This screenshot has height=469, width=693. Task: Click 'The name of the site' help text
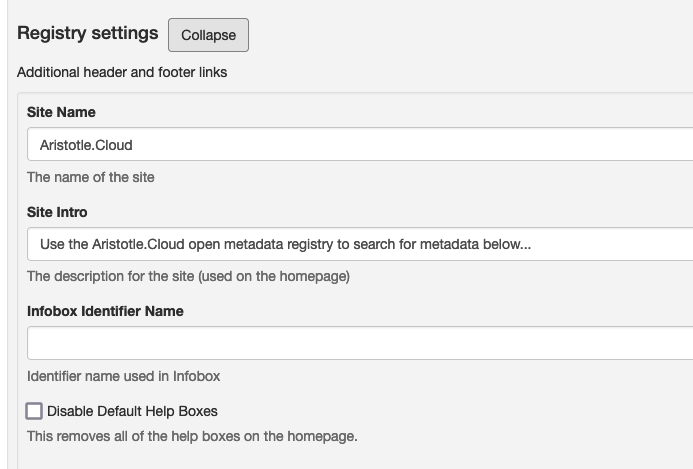(x=91, y=177)
